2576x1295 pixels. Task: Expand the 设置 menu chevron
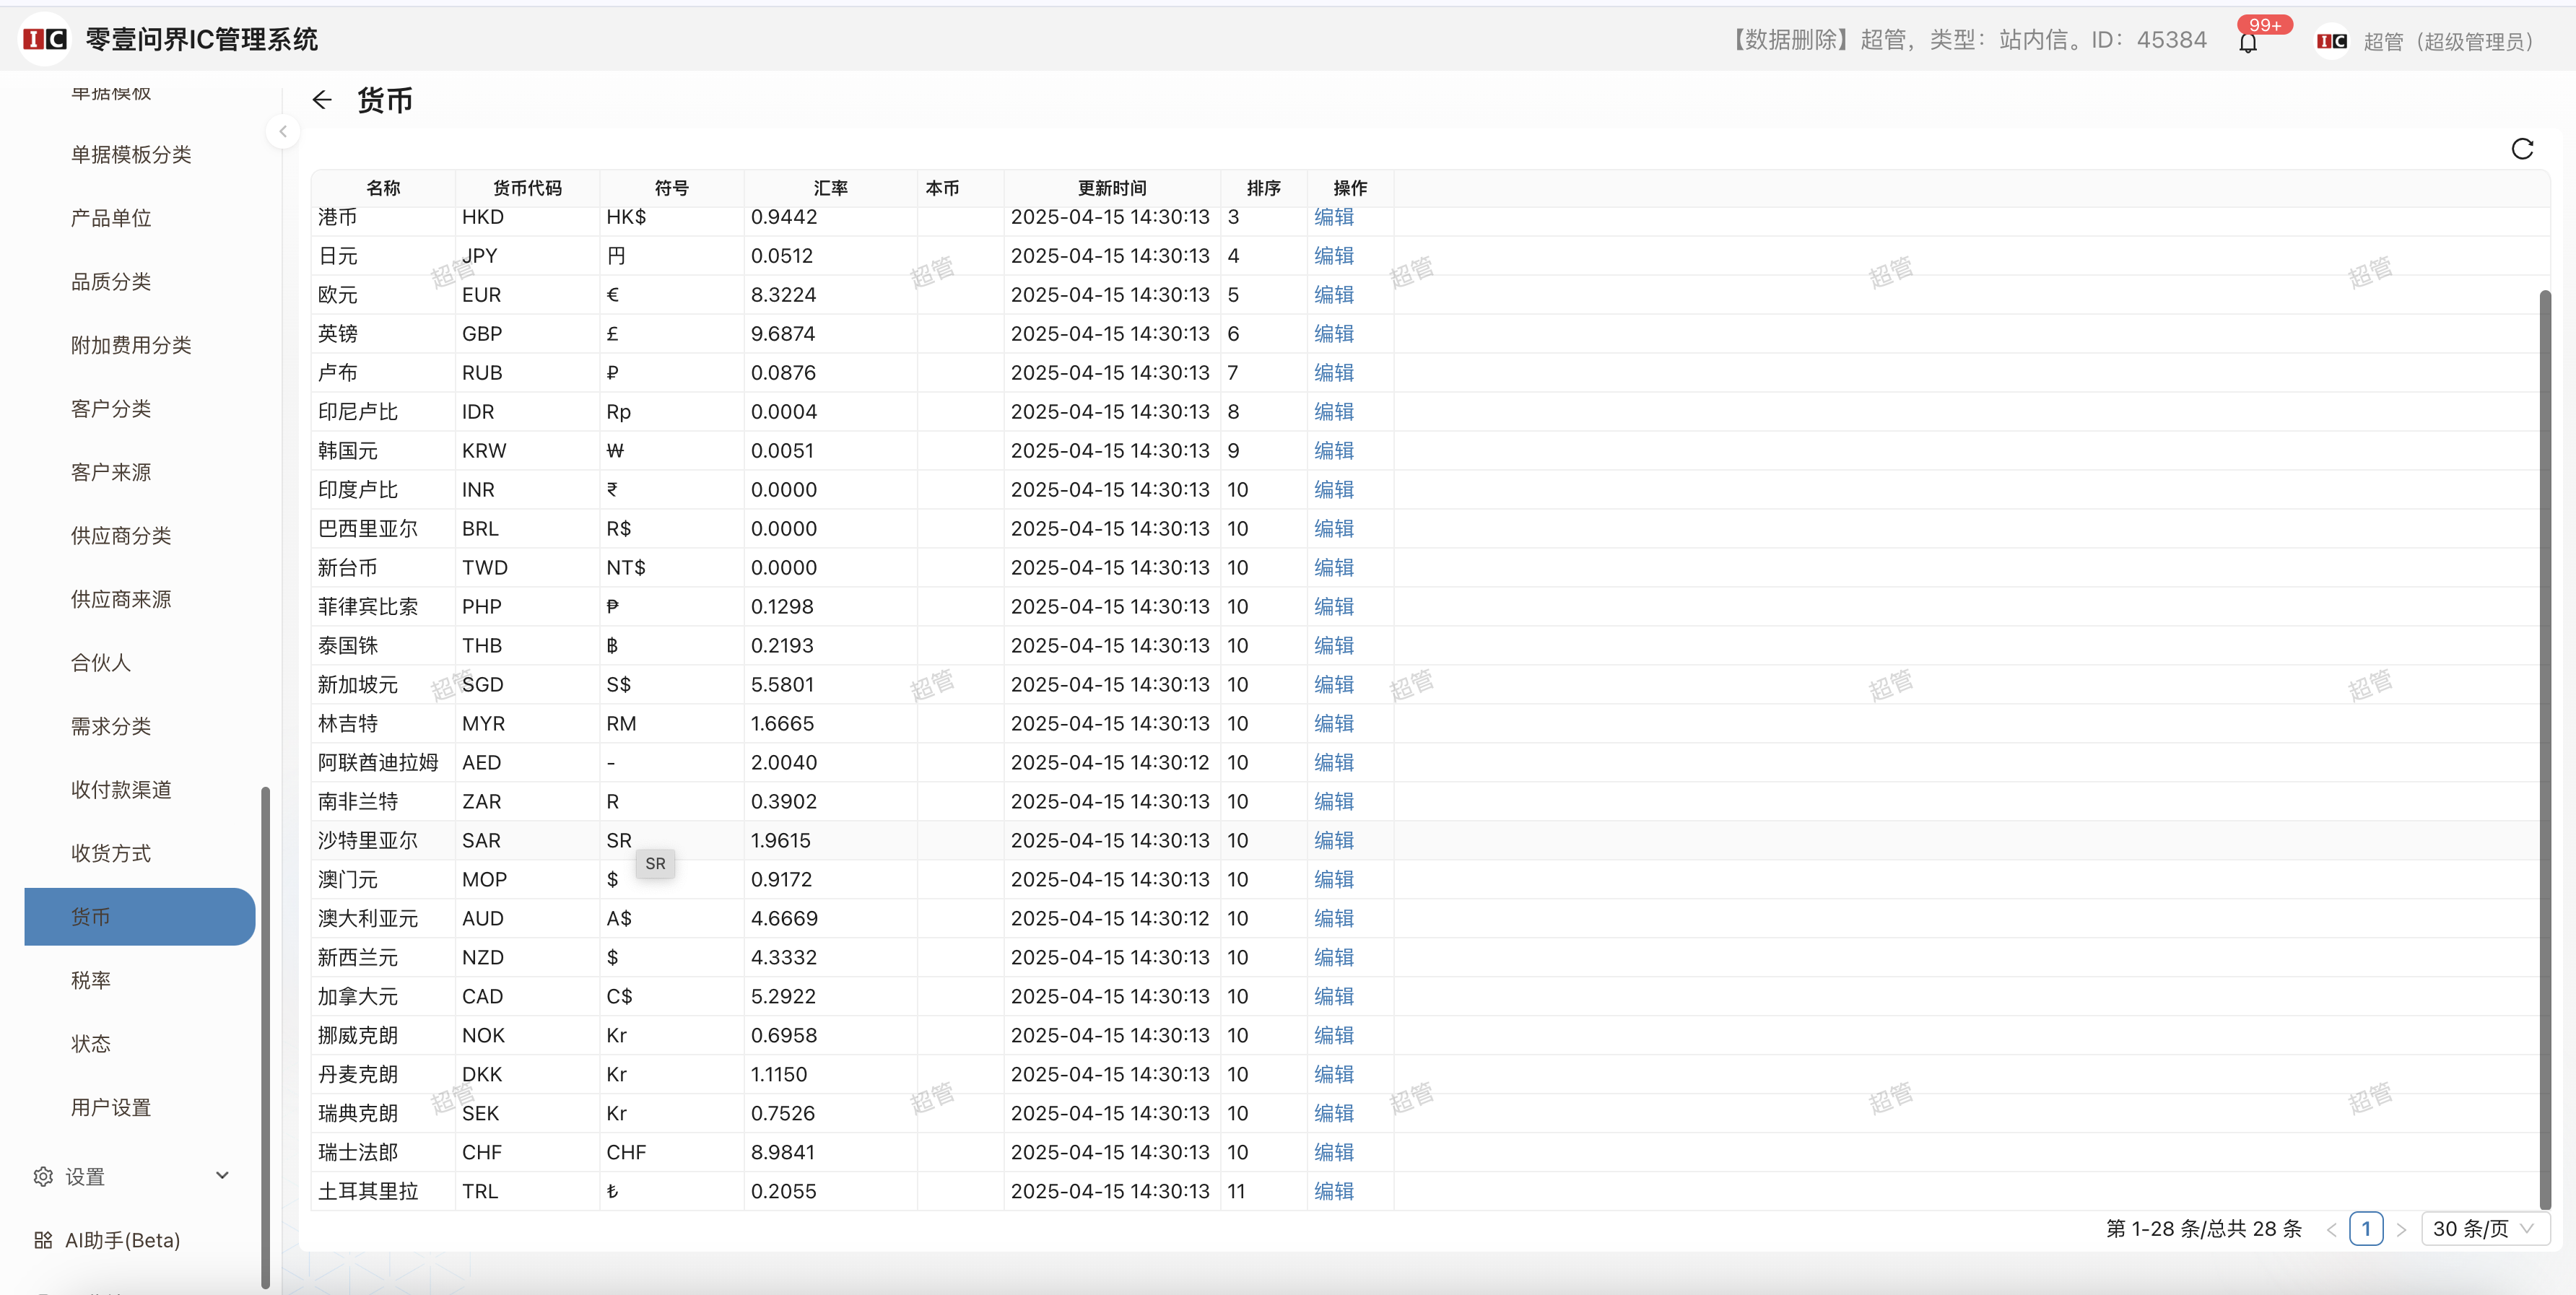pos(222,1176)
